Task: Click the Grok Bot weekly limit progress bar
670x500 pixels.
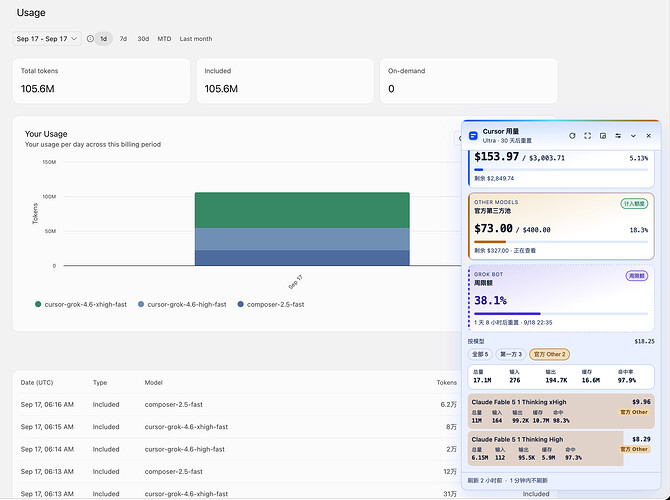Action: click(x=561, y=314)
